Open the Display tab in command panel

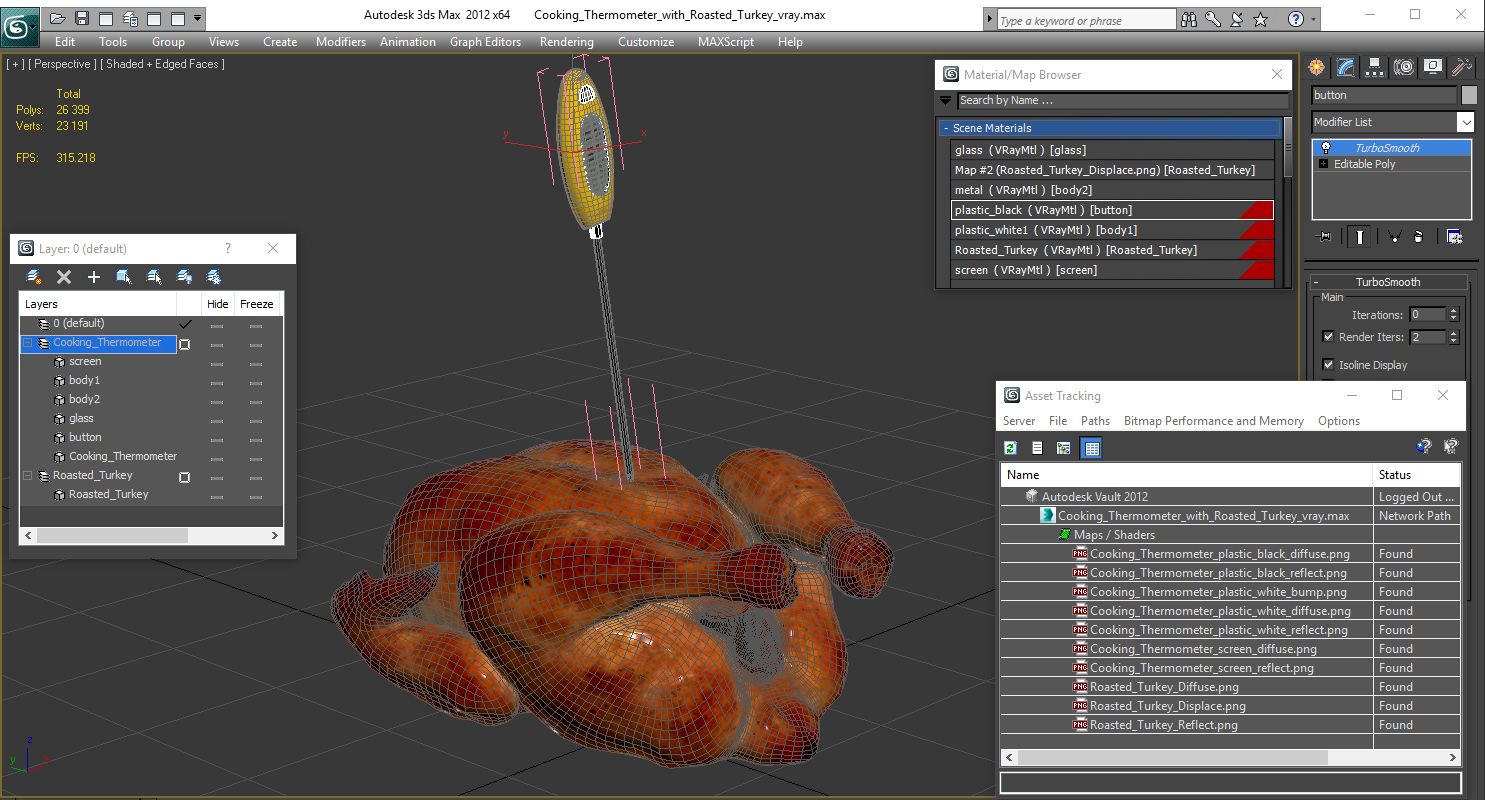[x=1433, y=67]
